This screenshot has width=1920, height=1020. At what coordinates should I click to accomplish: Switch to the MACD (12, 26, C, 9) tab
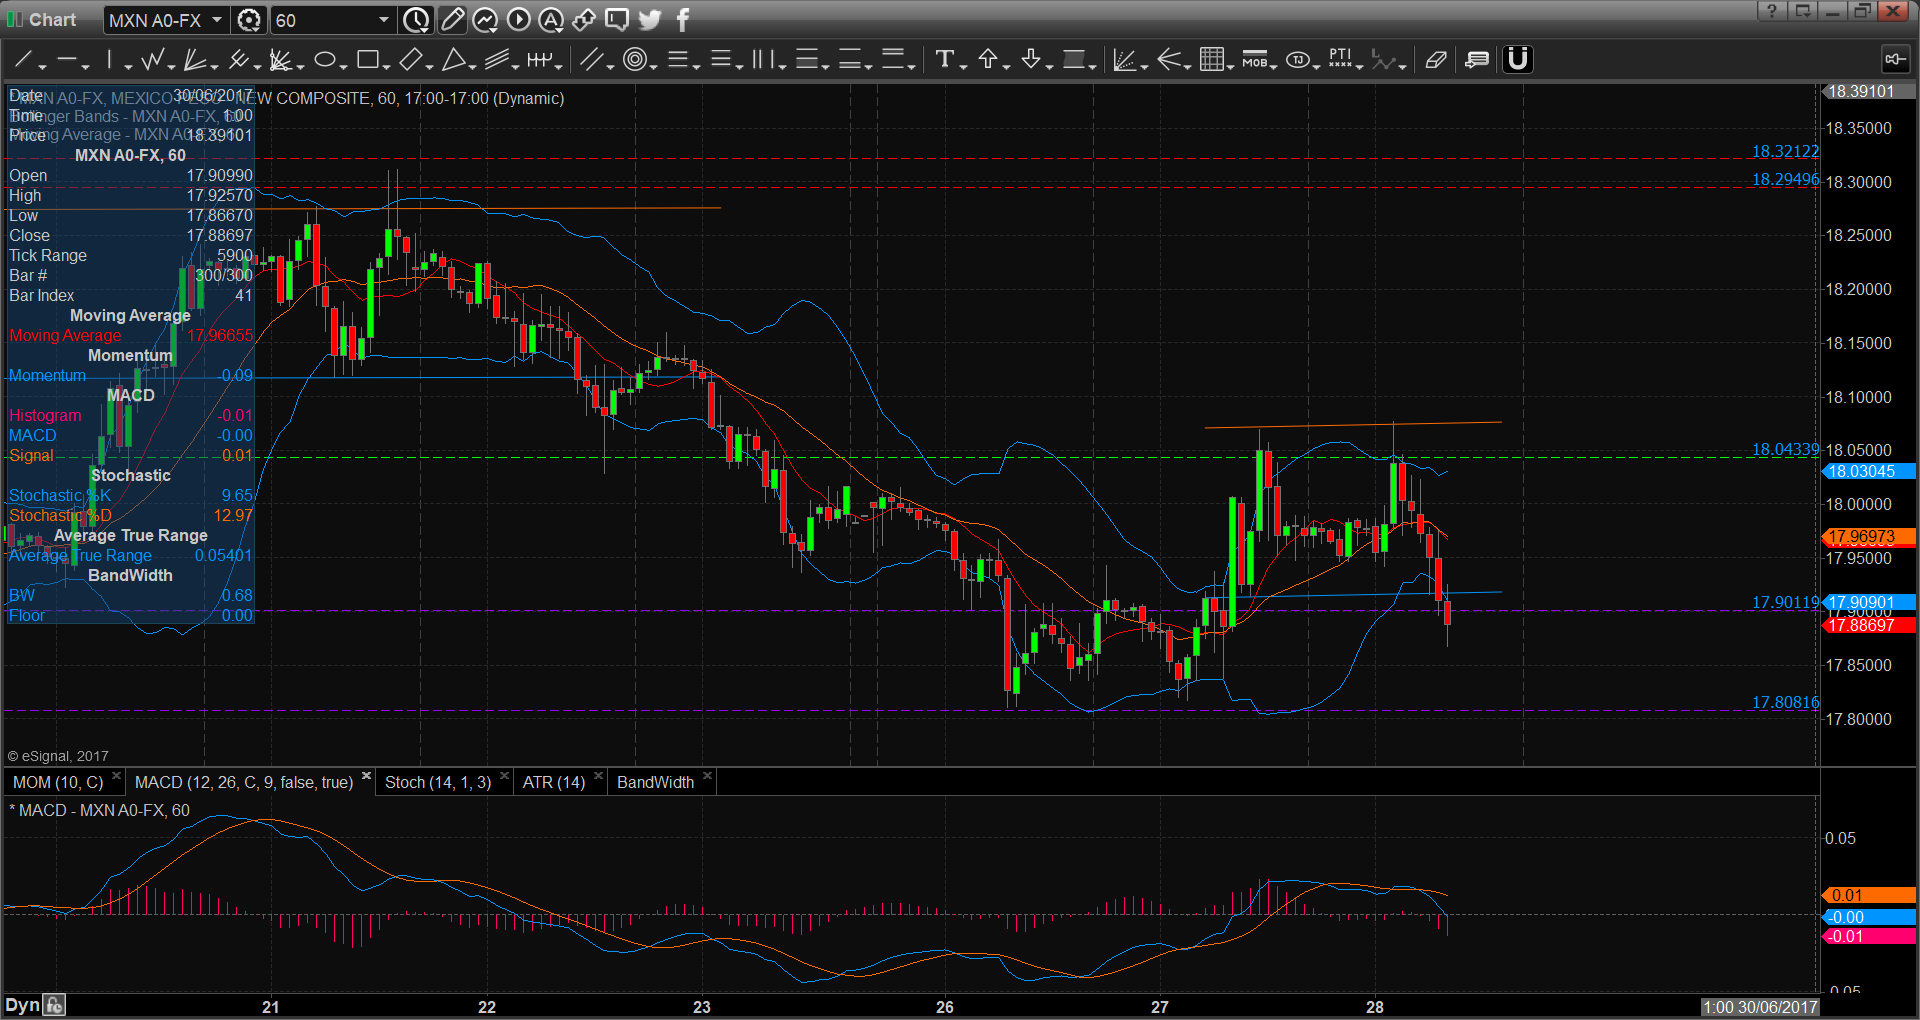point(244,782)
